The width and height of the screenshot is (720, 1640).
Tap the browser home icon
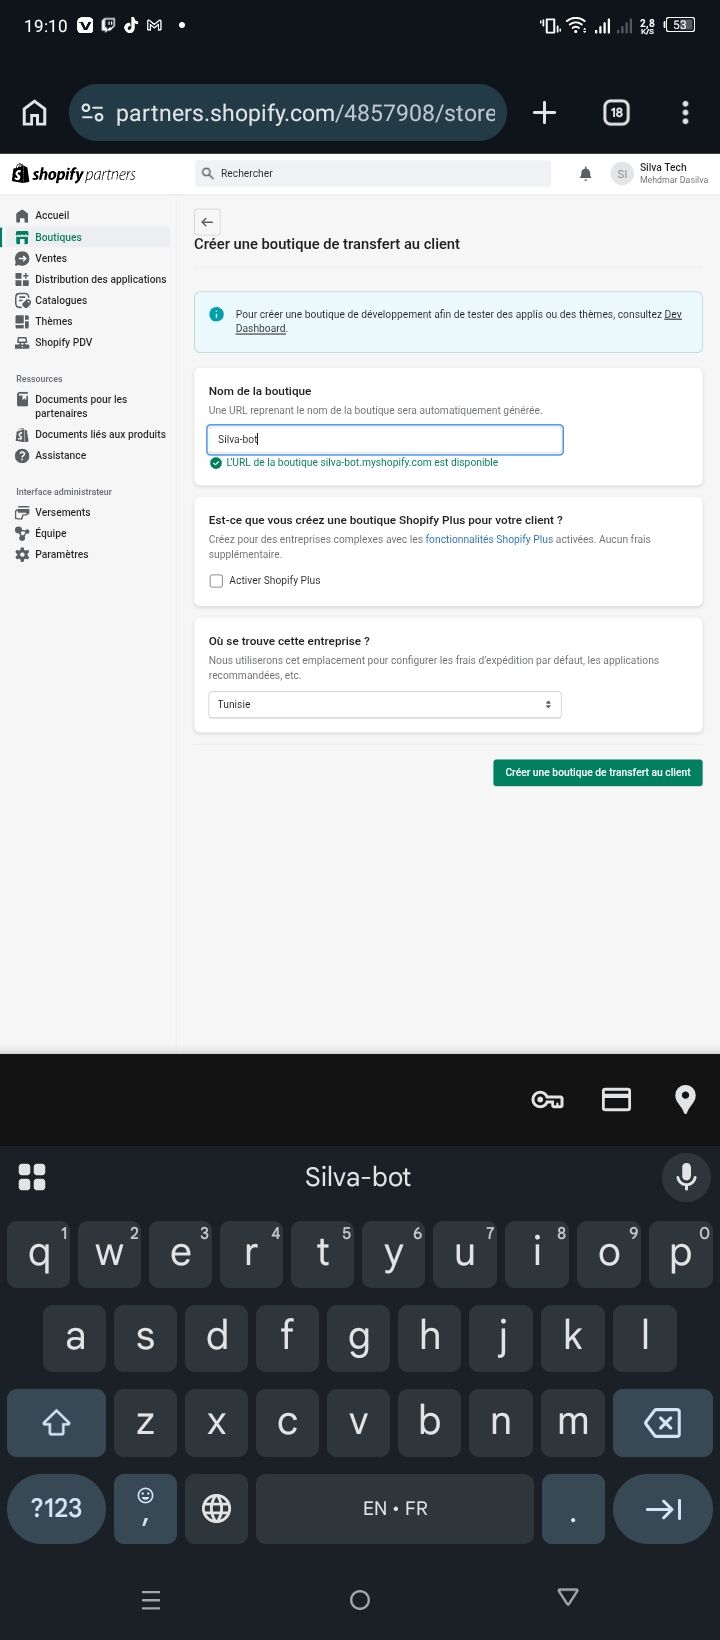tap(34, 113)
